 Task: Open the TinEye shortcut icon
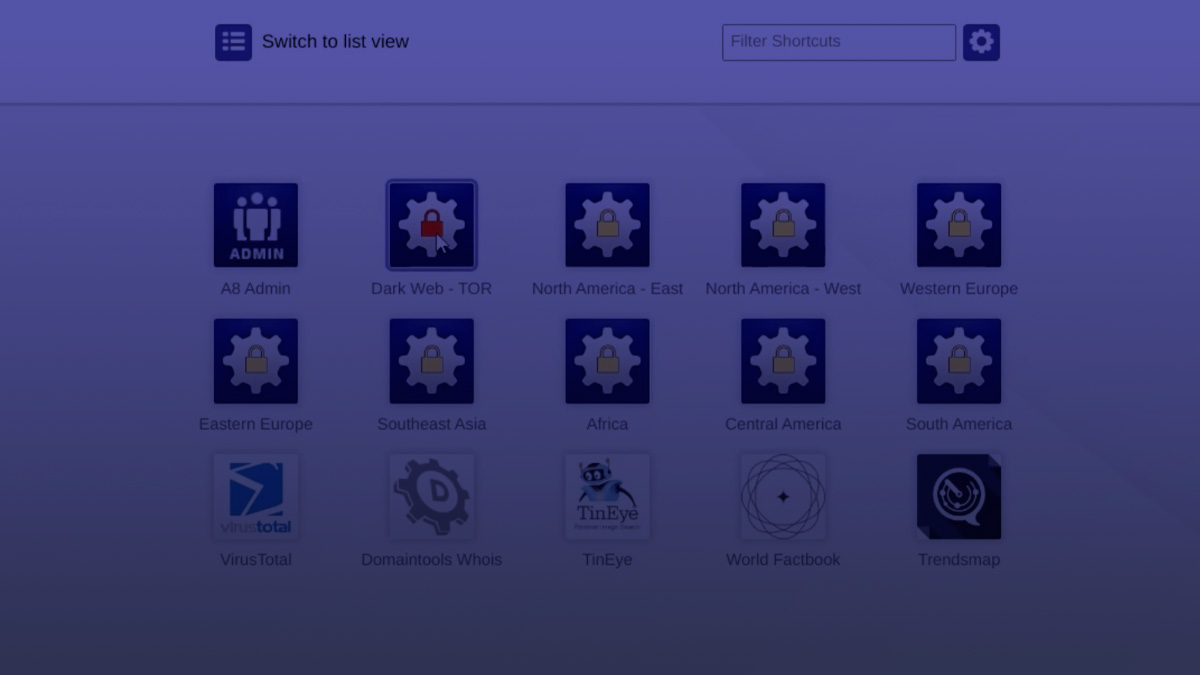coord(607,497)
